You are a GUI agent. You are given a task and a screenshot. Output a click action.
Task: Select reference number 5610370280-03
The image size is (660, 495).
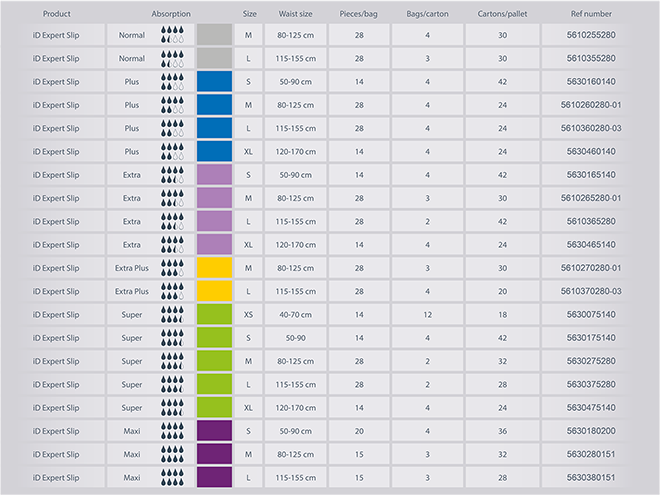pyautogui.click(x=591, y=291)
